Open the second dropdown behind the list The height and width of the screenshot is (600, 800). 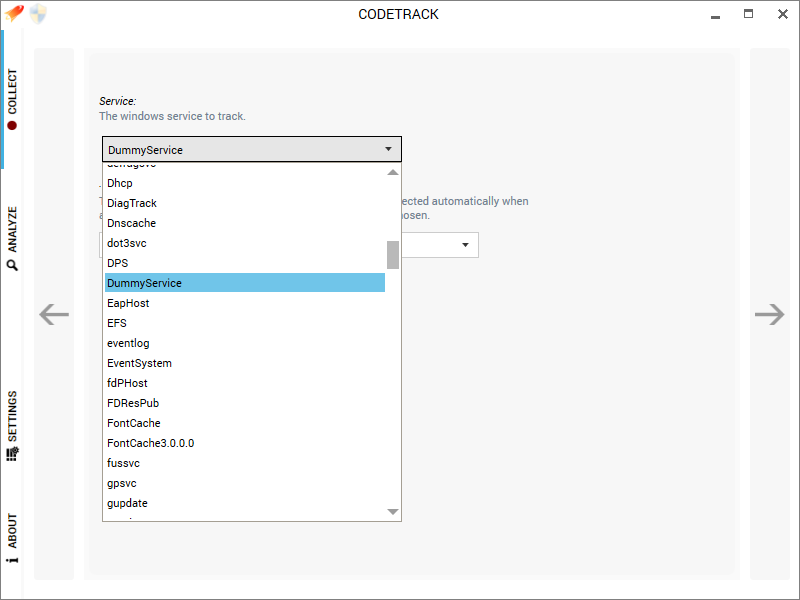[x=465, y=245]
